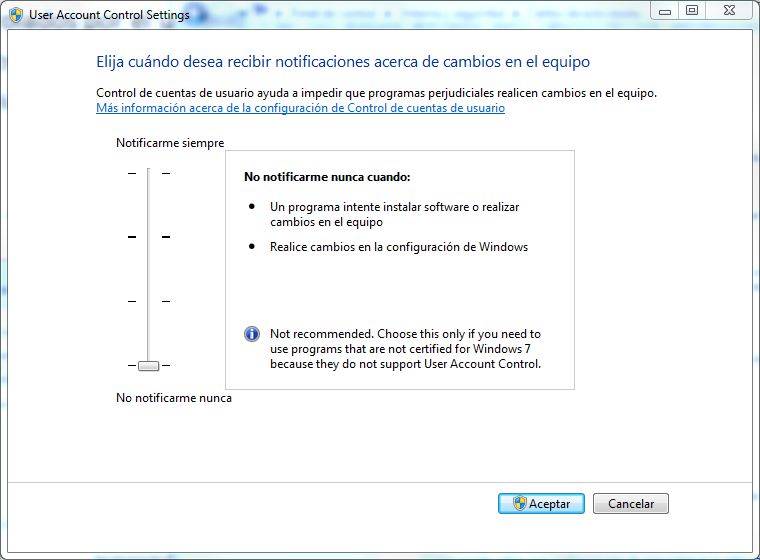Image resolution: width=760 pixels, height=560 pixels.
Task: Click the 'Notificarme siempre' label
Action: (x=170, y=143)
